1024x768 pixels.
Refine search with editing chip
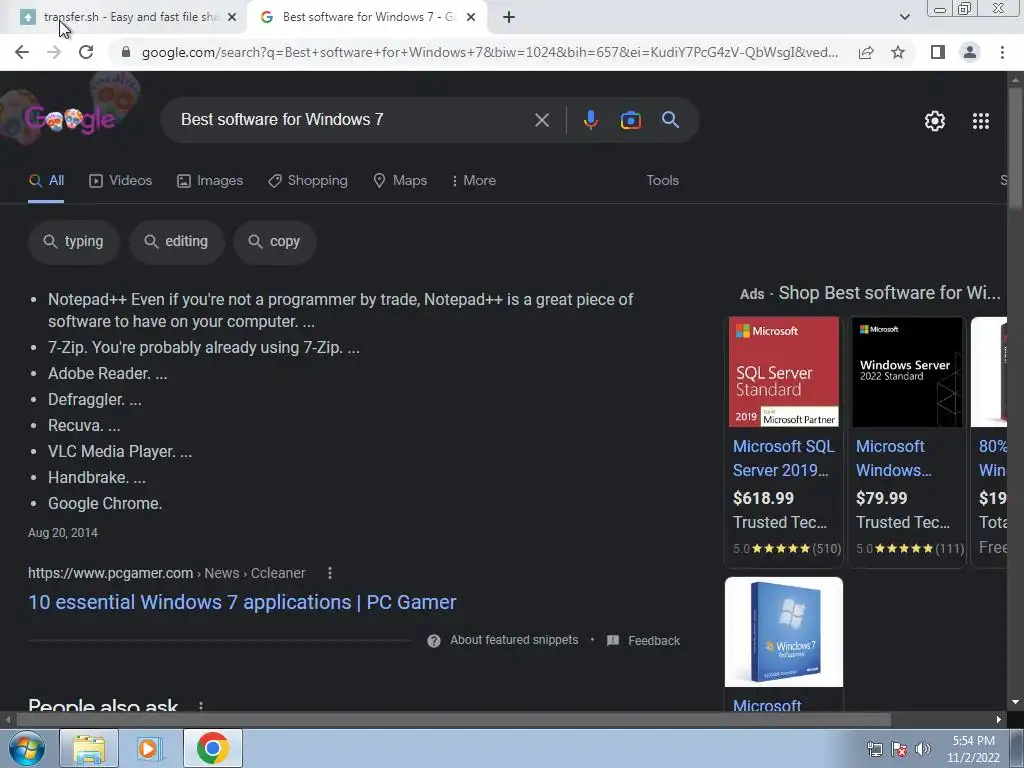pyautogui.click(x=176, y=242)
